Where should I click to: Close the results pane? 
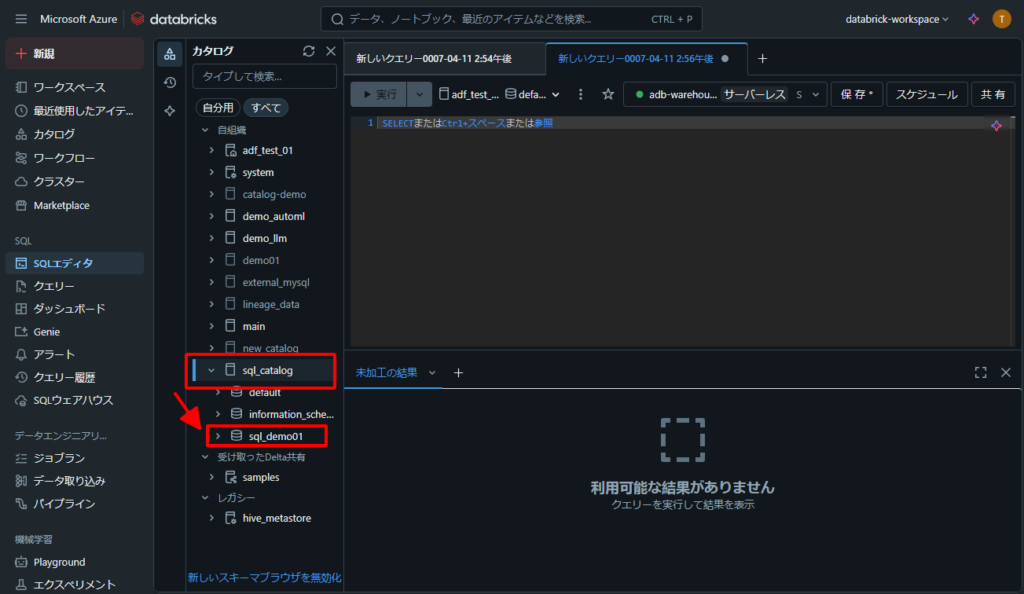1006,372
